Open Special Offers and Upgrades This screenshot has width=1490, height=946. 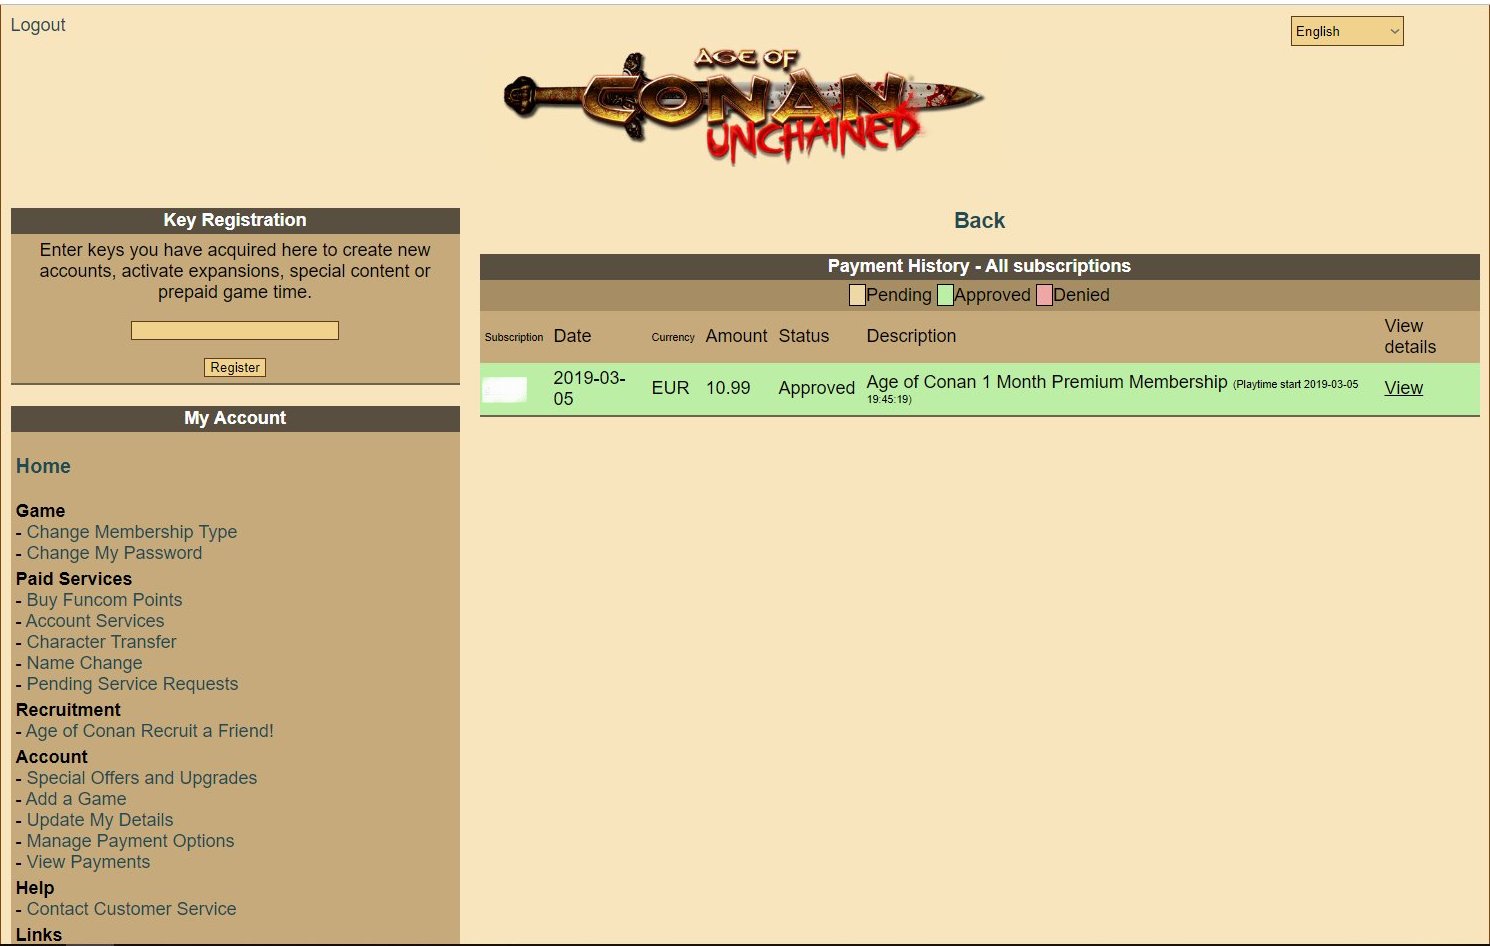coord(142,778)
